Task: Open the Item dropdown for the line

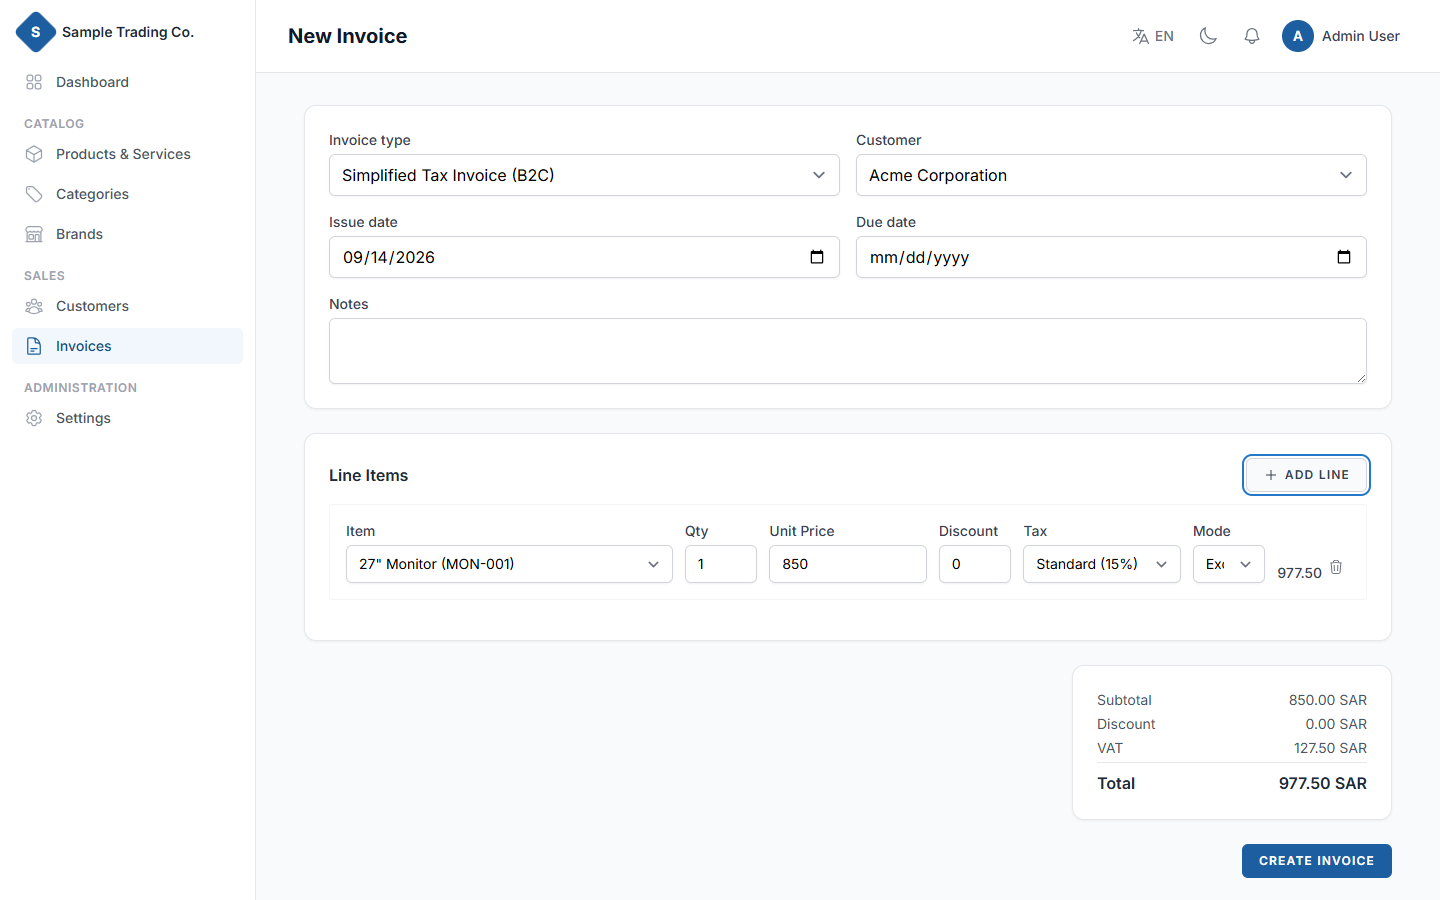Action: click(x=509, y=564)
